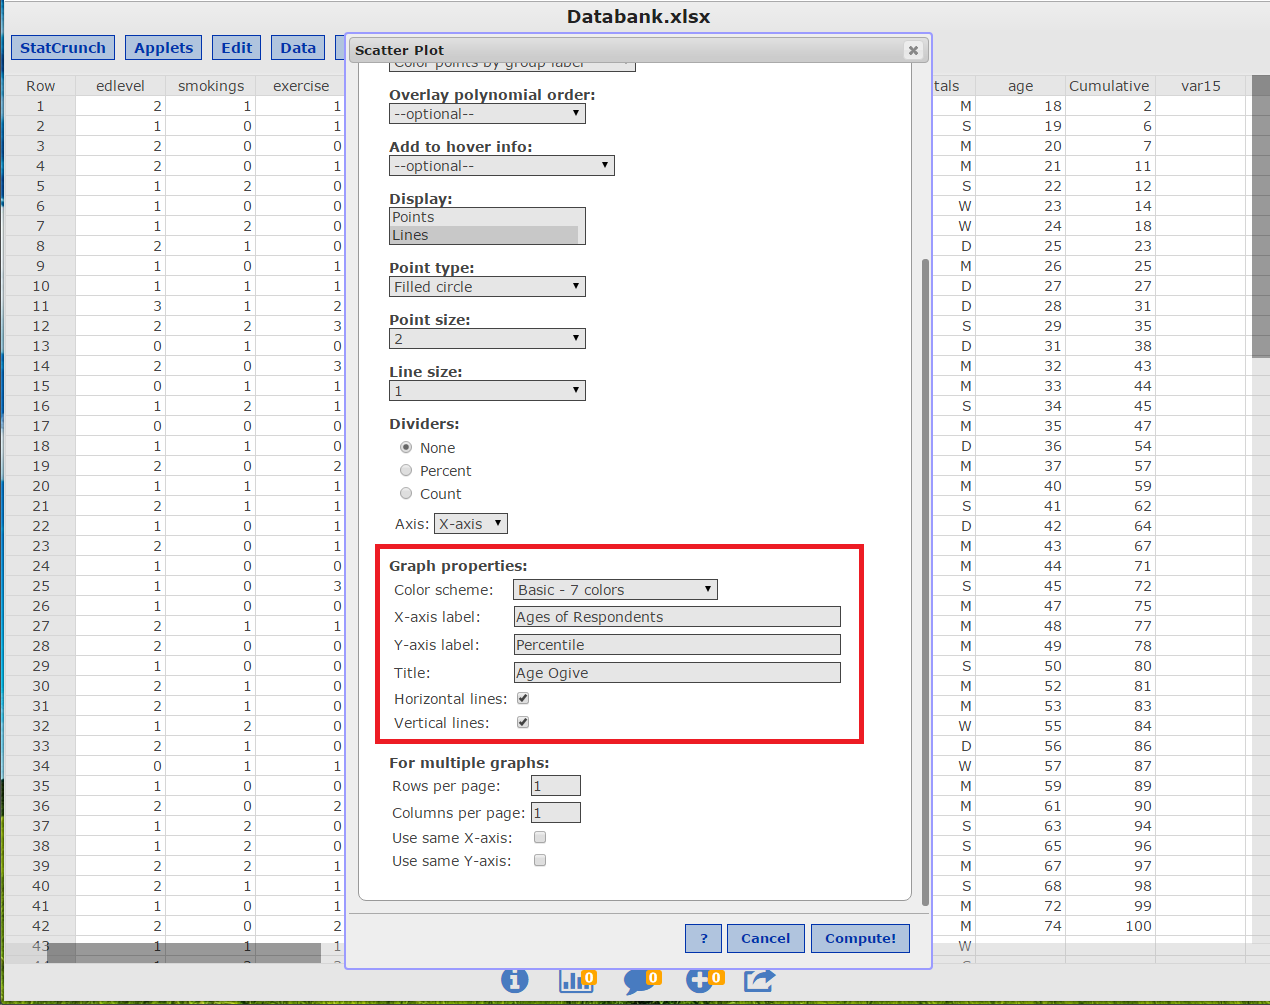1270x1005 pixels.
Task: Click the edlevel column header
Action: pyautogui.click(x=120, y=86)
